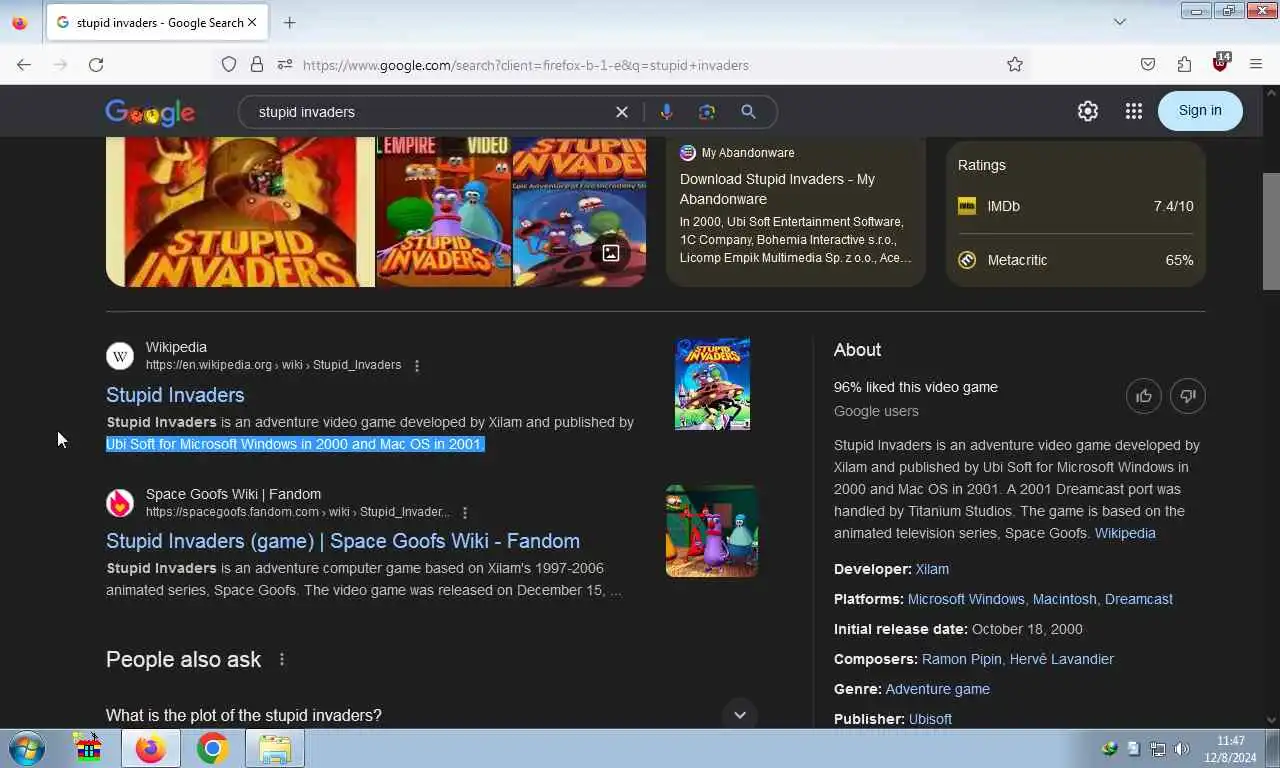
Task: Open the Google apps grid
Action: [1133, 111]
